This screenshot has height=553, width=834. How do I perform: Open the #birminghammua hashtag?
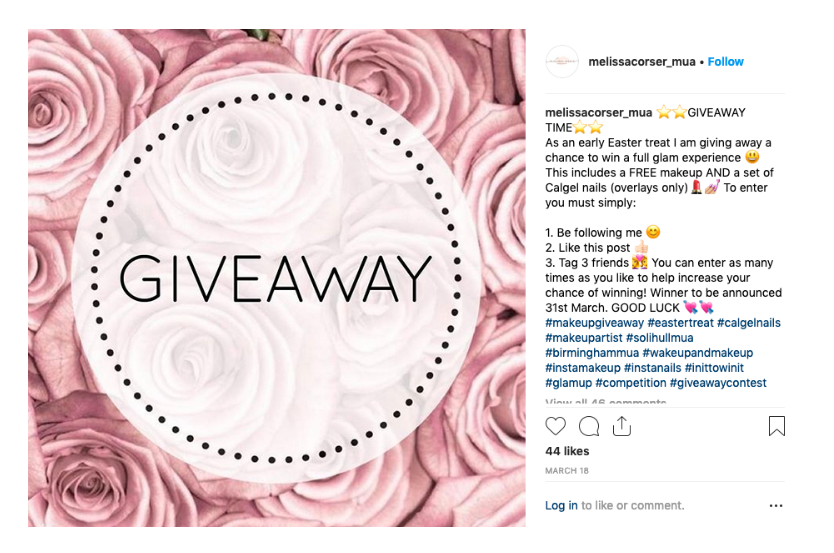(x=592, y=353)
